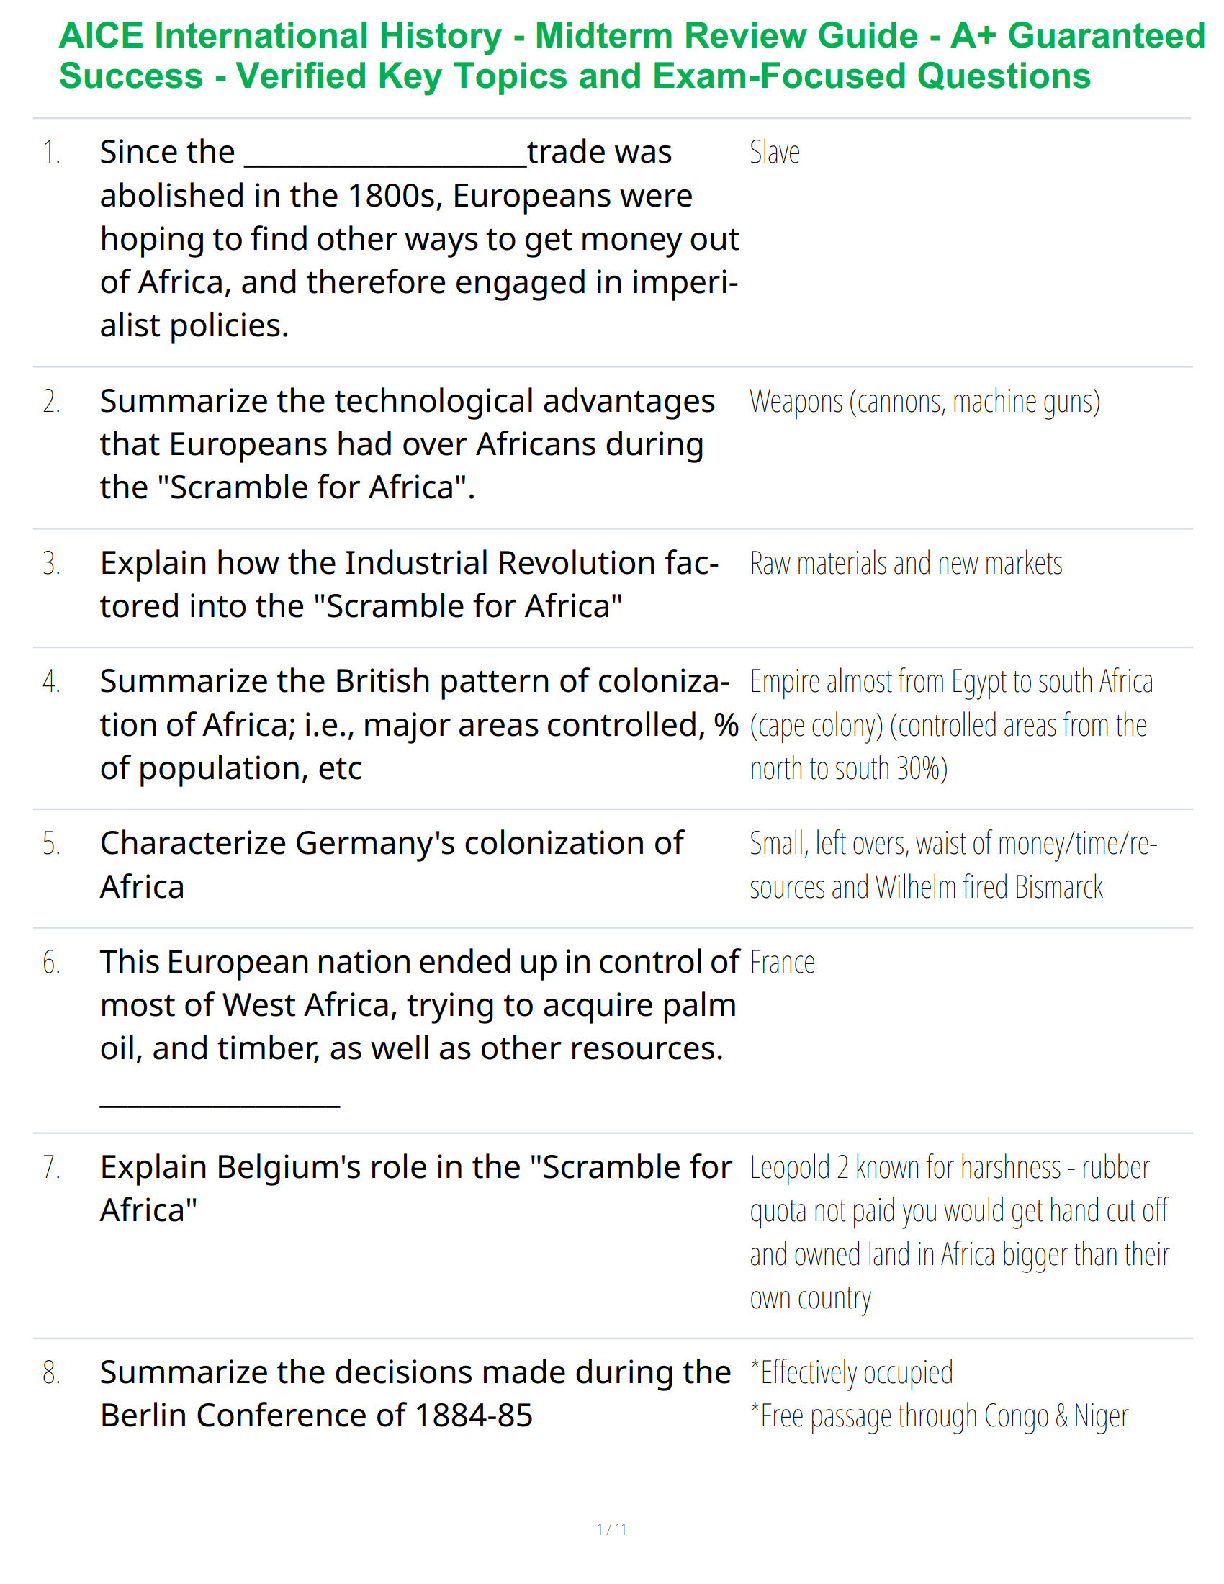
Task: Click question number 5 label
Action: coord(51,845)
